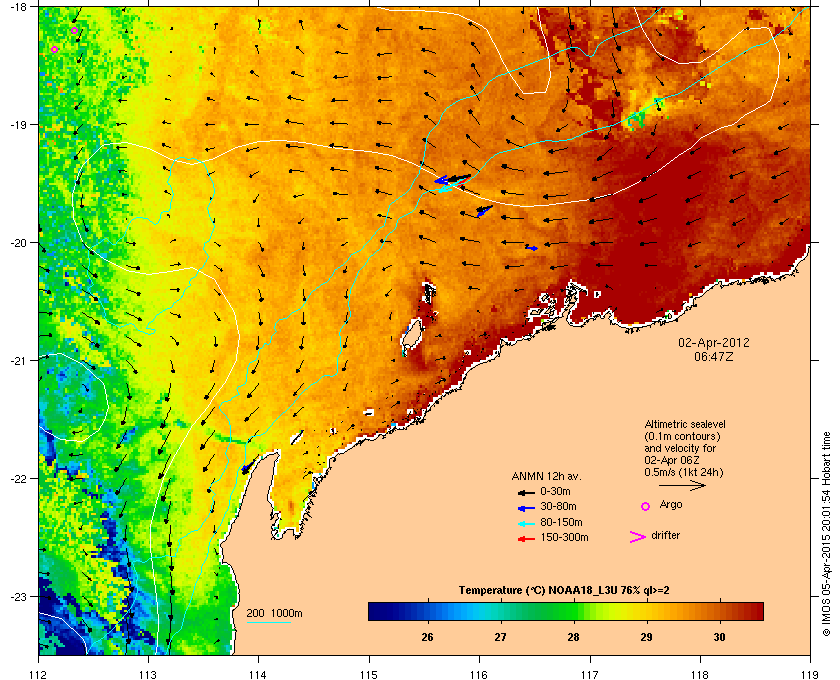Viewport: 840px width, 680px height.
Task: Click the '0.5m/s (1kt 24h)' text
Action: (x=684, y=473)
